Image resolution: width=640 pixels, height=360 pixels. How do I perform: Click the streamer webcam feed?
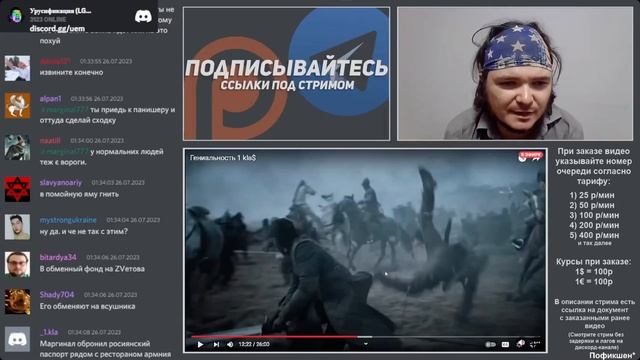click(x=515, y=73)
